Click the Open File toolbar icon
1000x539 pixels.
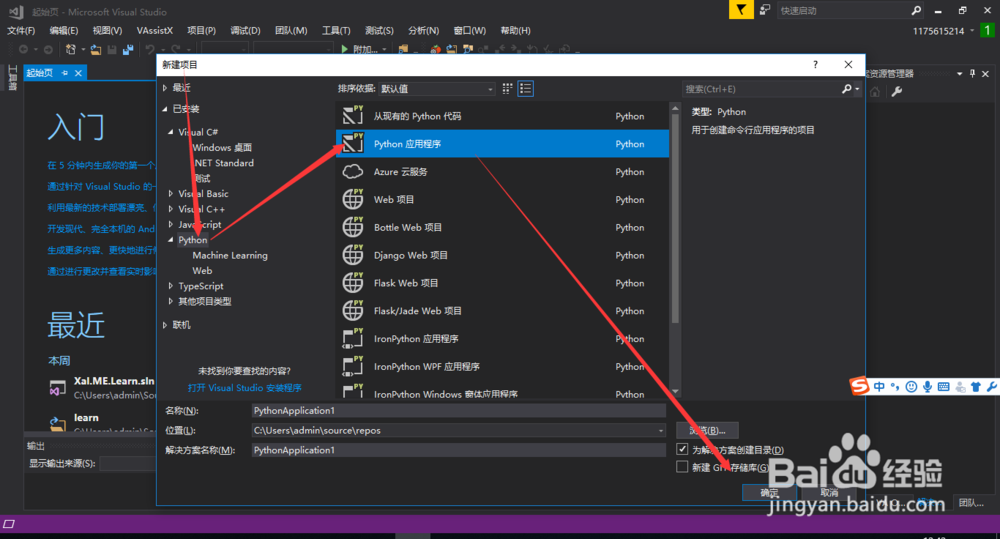[x=96, y=49]
